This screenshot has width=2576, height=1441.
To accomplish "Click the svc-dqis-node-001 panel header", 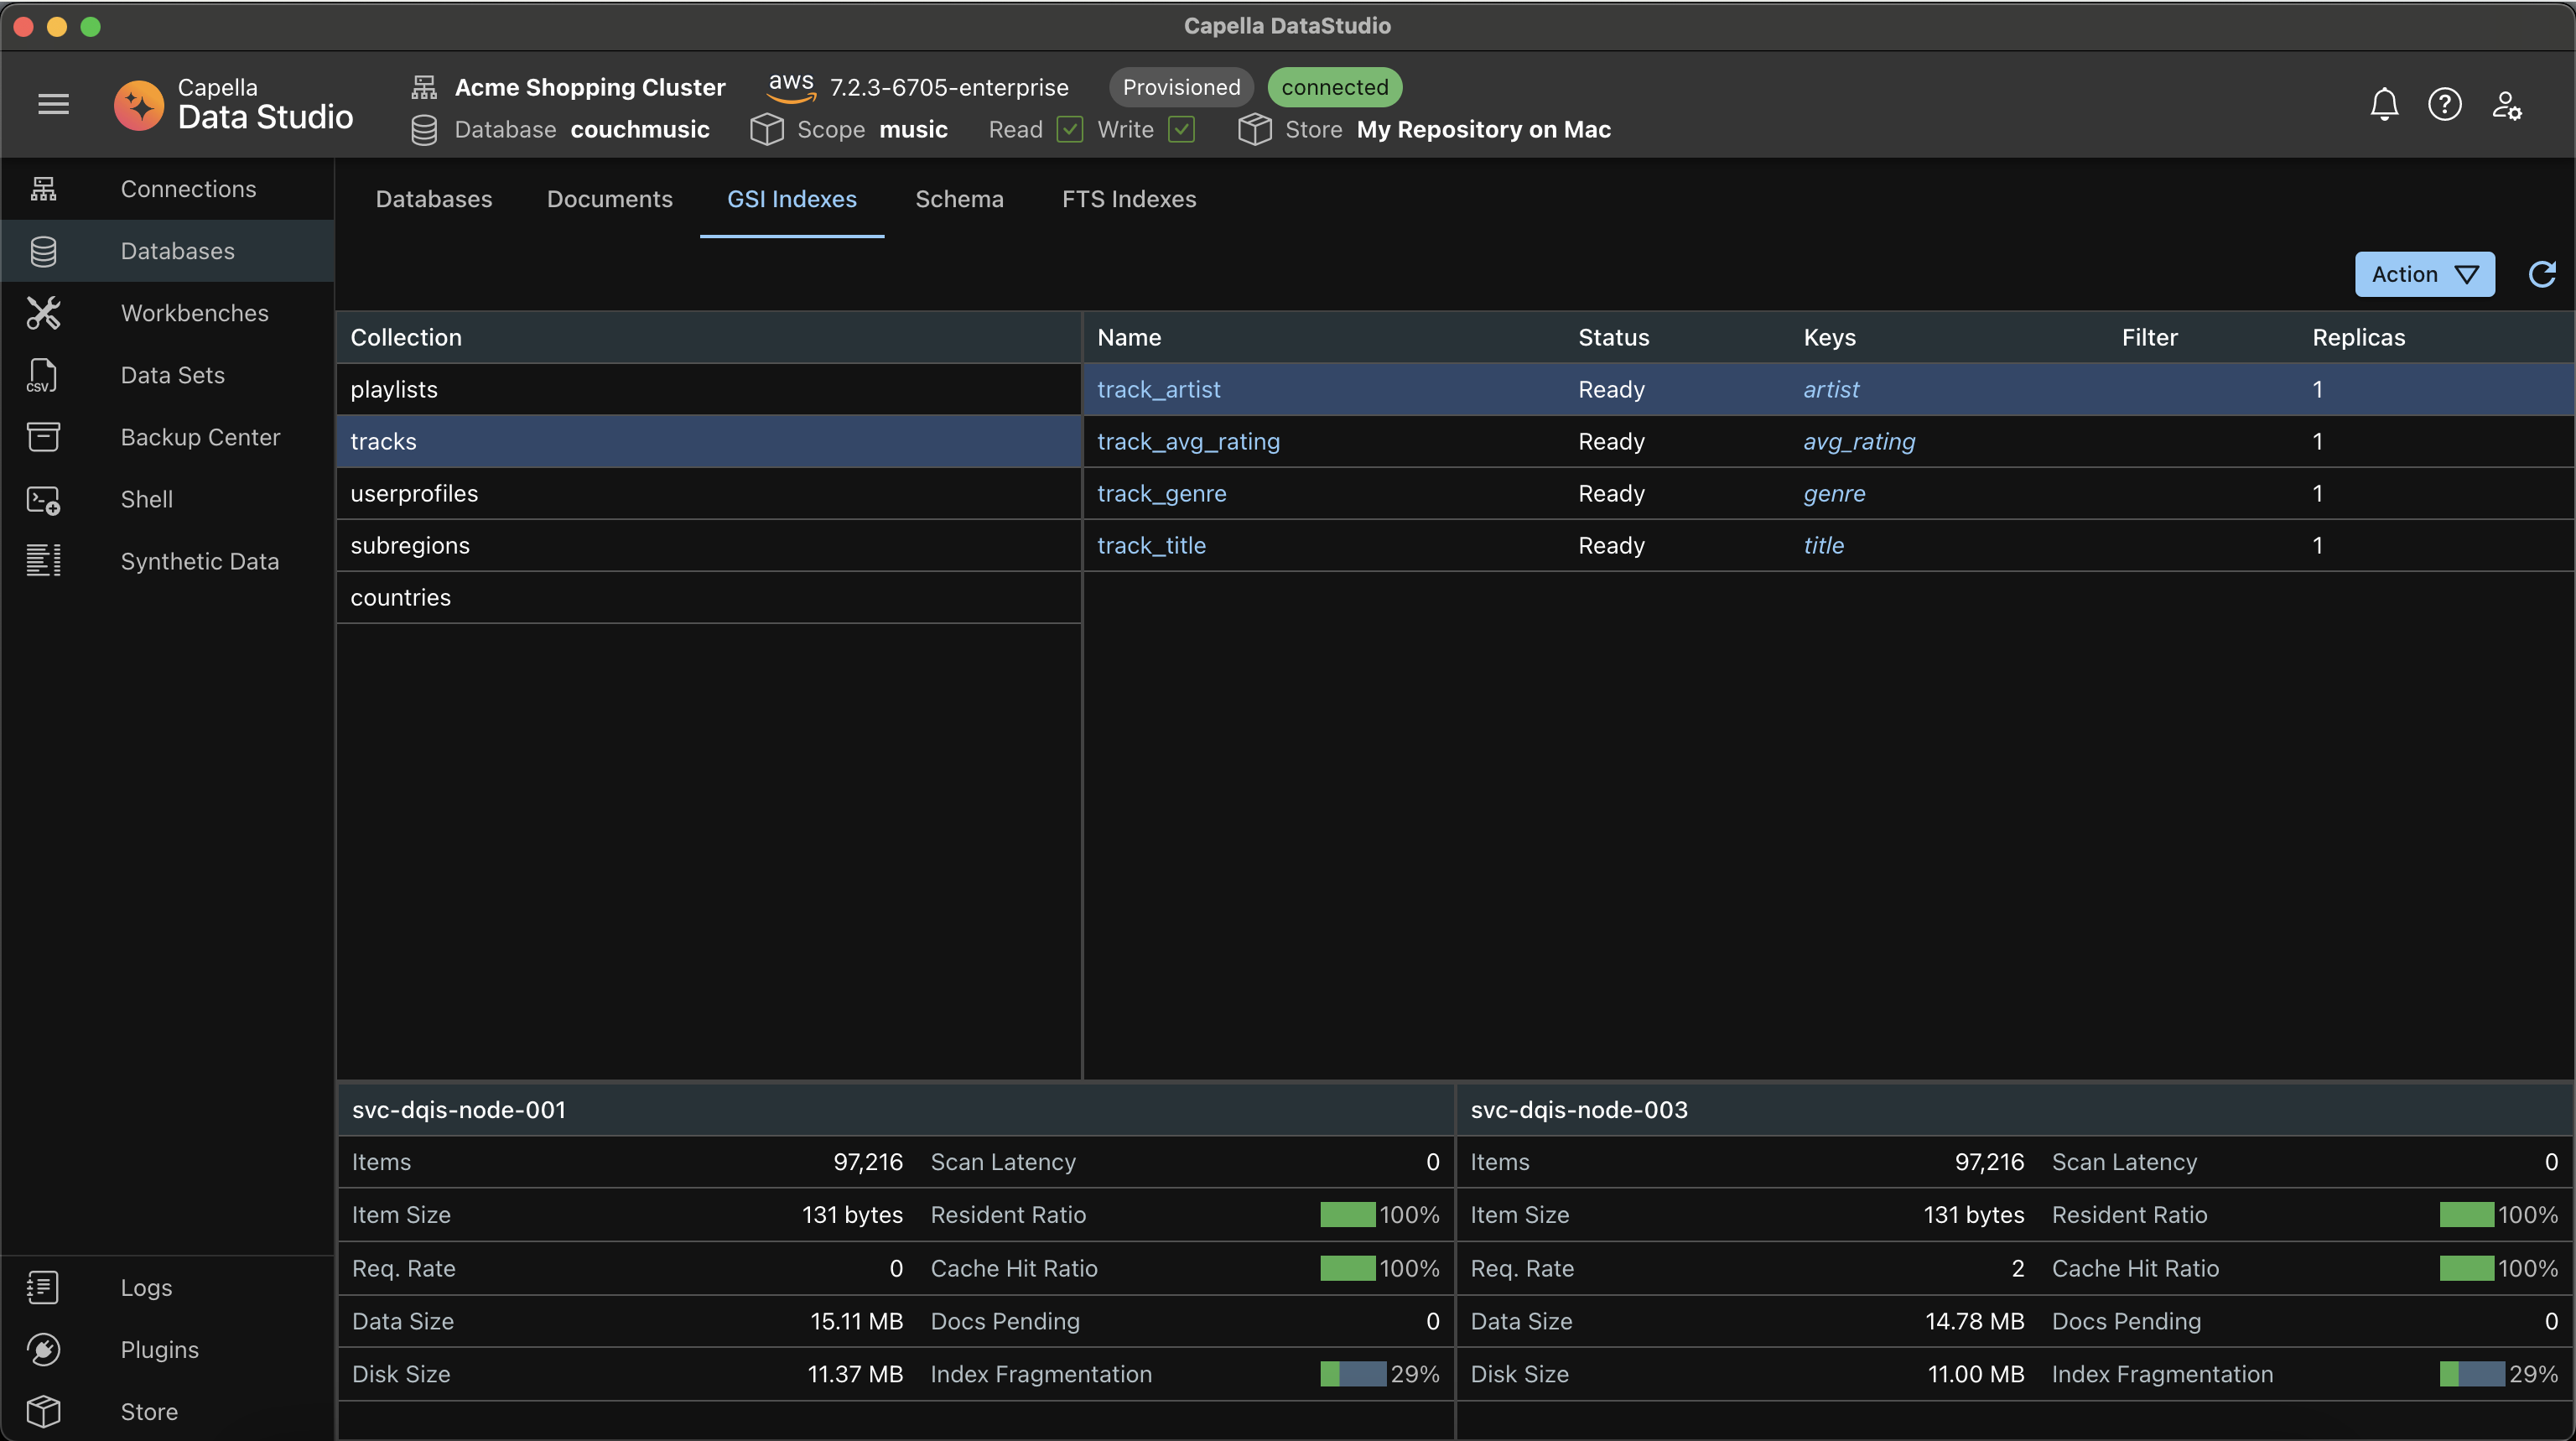I will click(895, 1110).
